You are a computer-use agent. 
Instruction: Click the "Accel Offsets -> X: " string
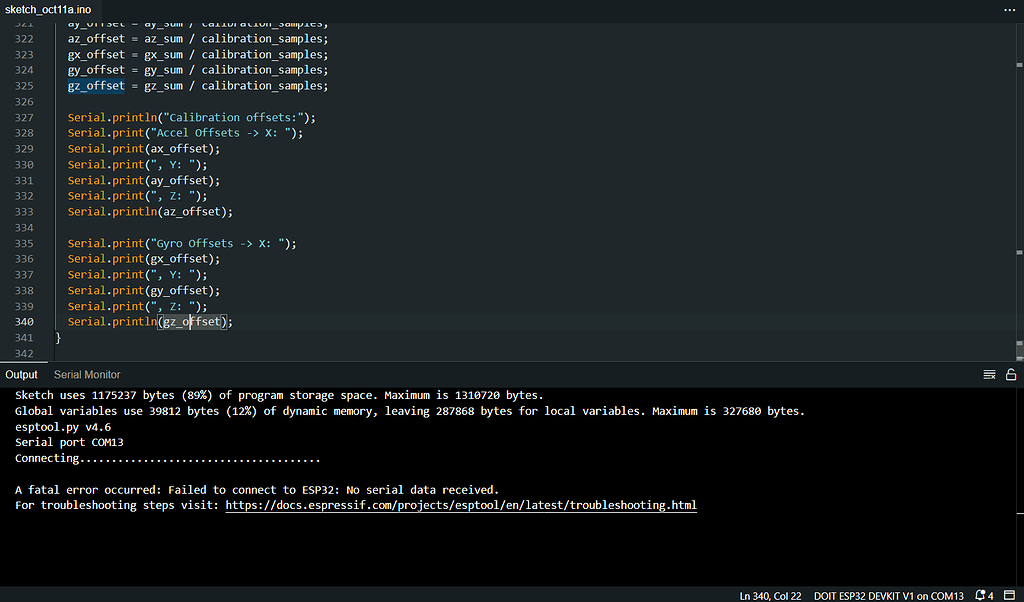click(222, 133)
